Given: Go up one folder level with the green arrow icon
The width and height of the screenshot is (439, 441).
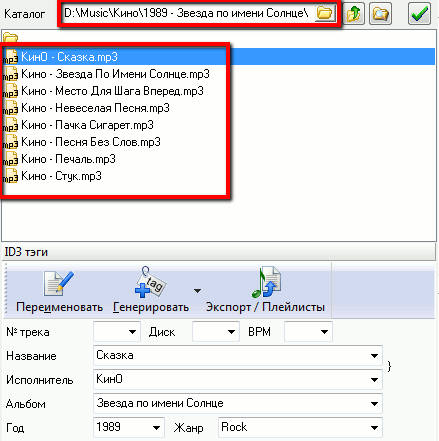Looking at the screenshot, I should pyautogui.click(x=354, y=14).
